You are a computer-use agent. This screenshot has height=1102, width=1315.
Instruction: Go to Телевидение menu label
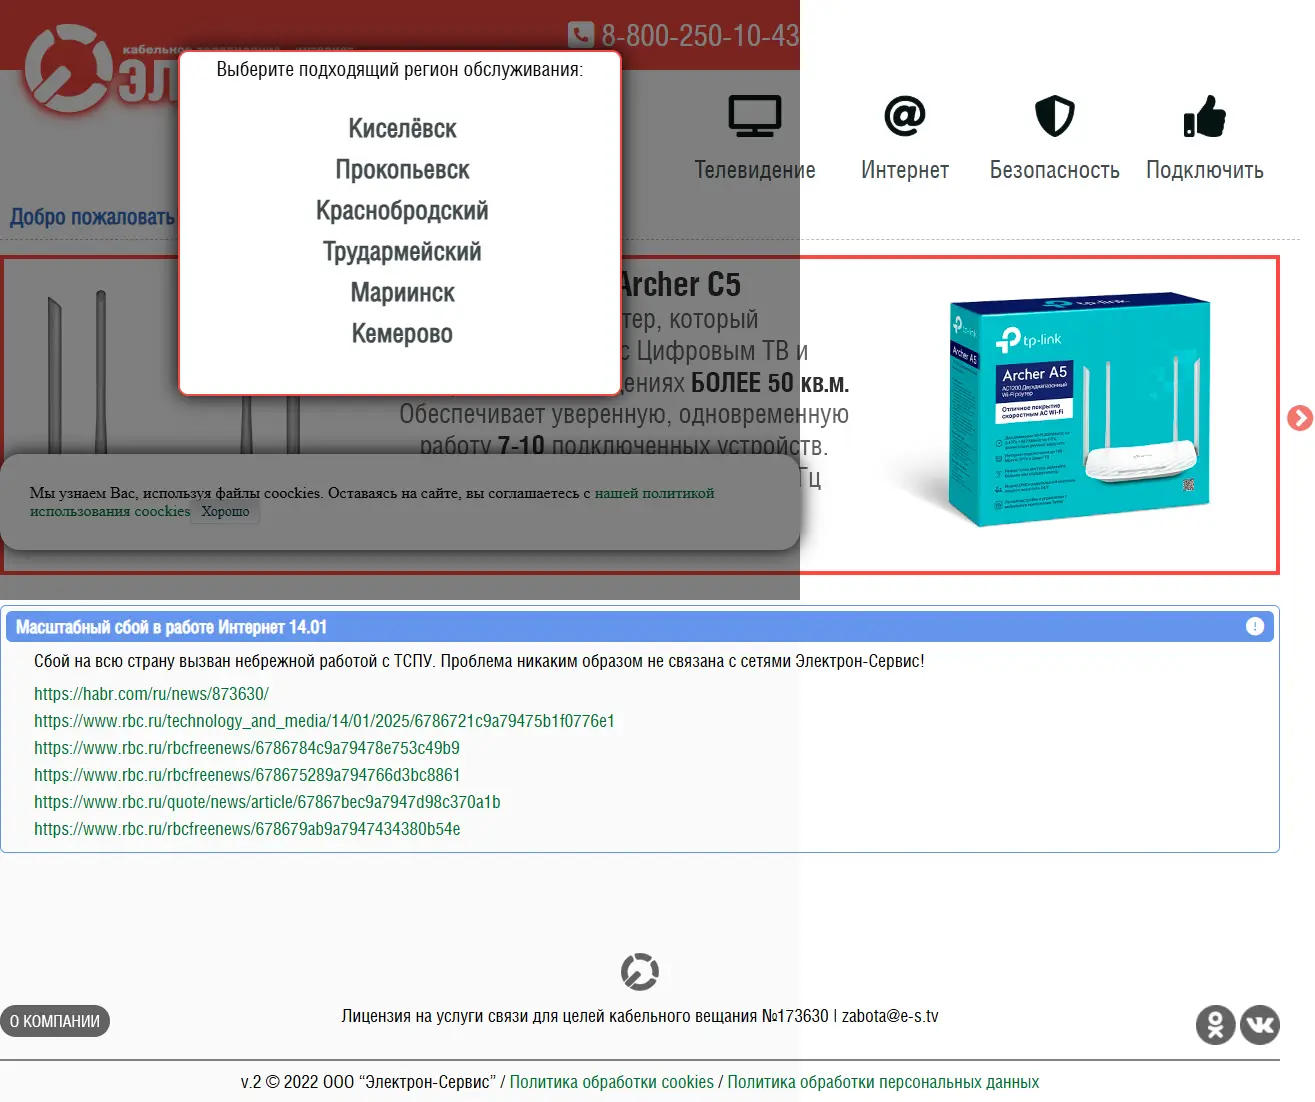click(x=755, y=170)
